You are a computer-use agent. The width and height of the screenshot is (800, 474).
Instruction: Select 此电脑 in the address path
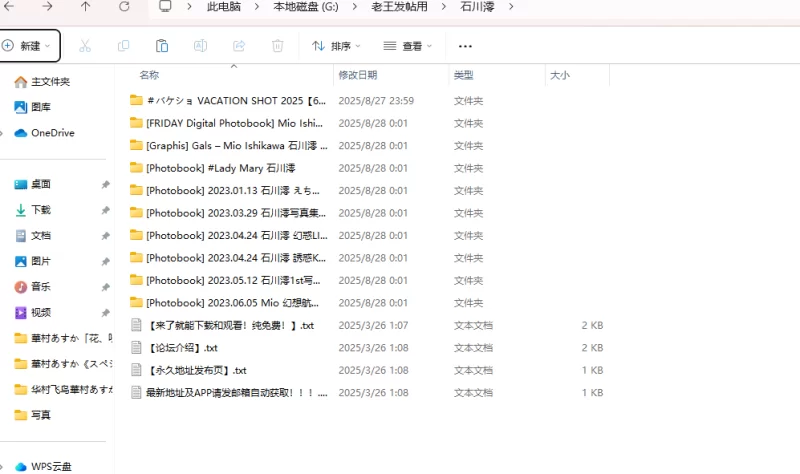(x=224, y=7)
